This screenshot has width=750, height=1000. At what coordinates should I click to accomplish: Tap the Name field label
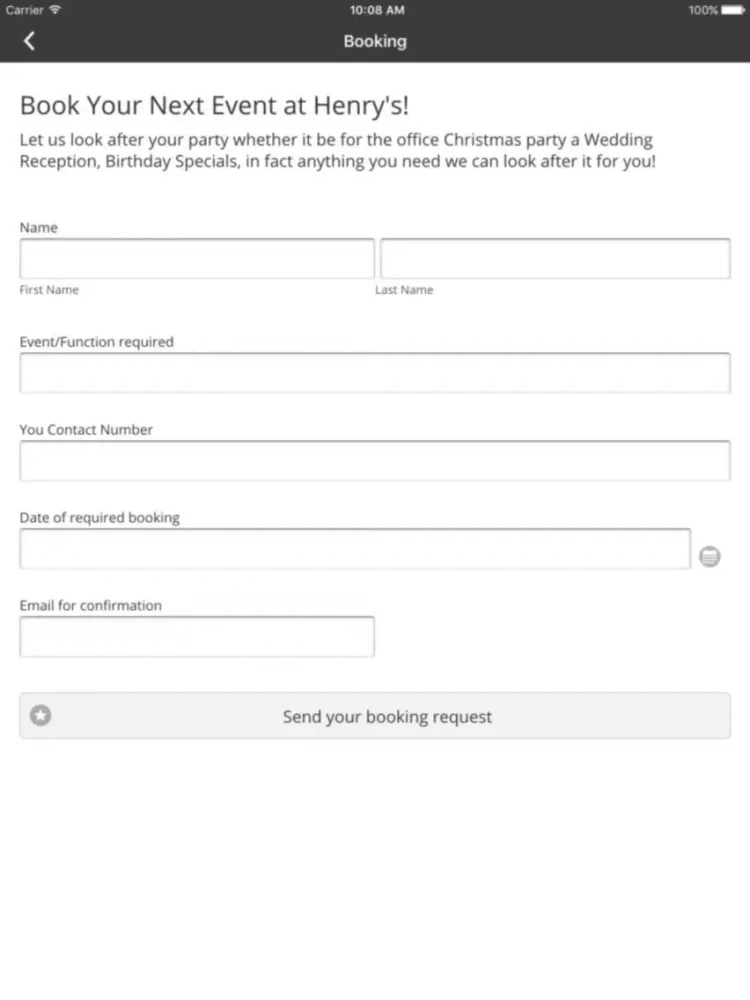(x=38, y=228)
